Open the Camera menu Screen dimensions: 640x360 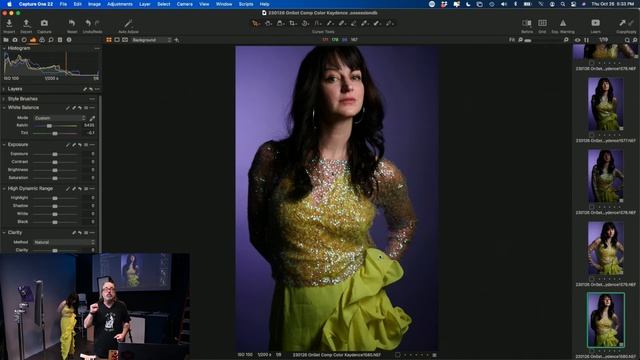[x=184, y=4]
